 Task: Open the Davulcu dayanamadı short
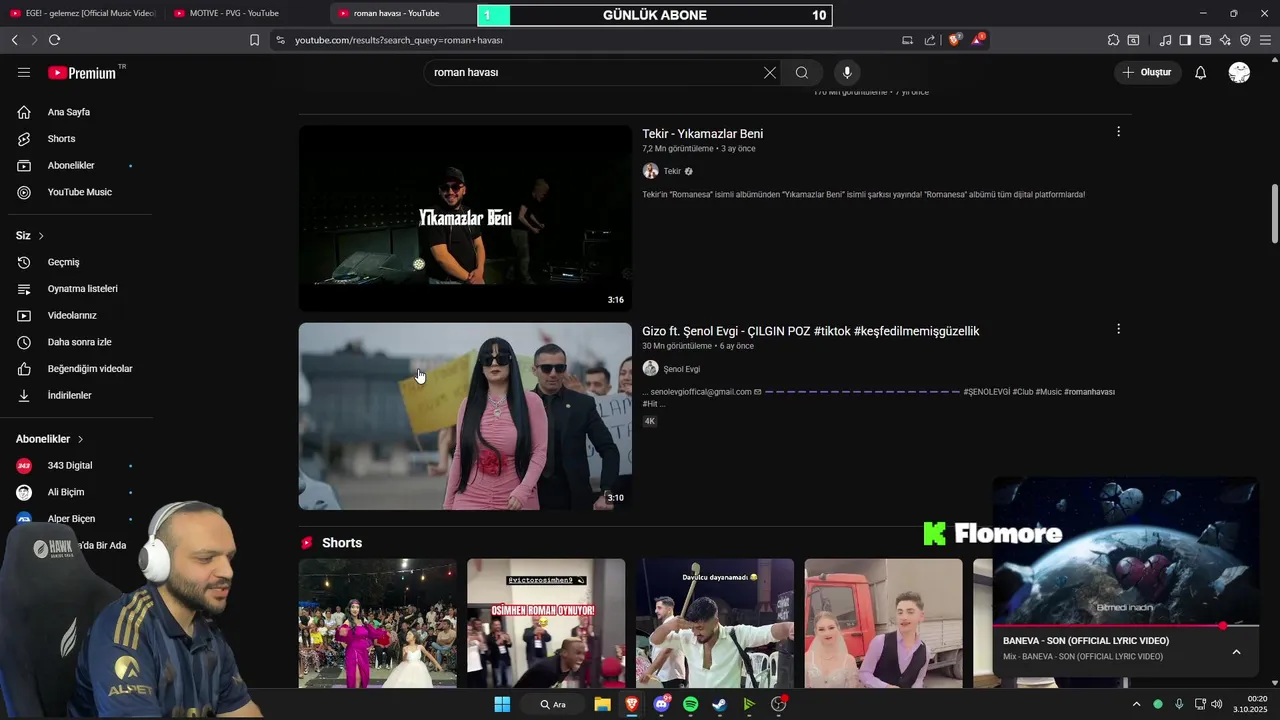tap(715, 623)
